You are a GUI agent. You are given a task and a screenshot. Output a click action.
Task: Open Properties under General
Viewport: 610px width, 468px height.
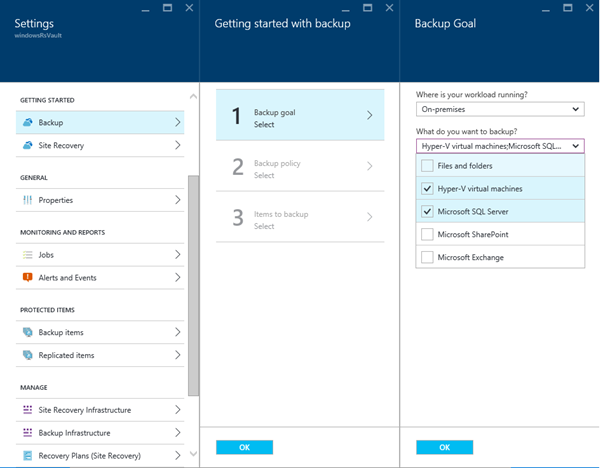[100, 200]
